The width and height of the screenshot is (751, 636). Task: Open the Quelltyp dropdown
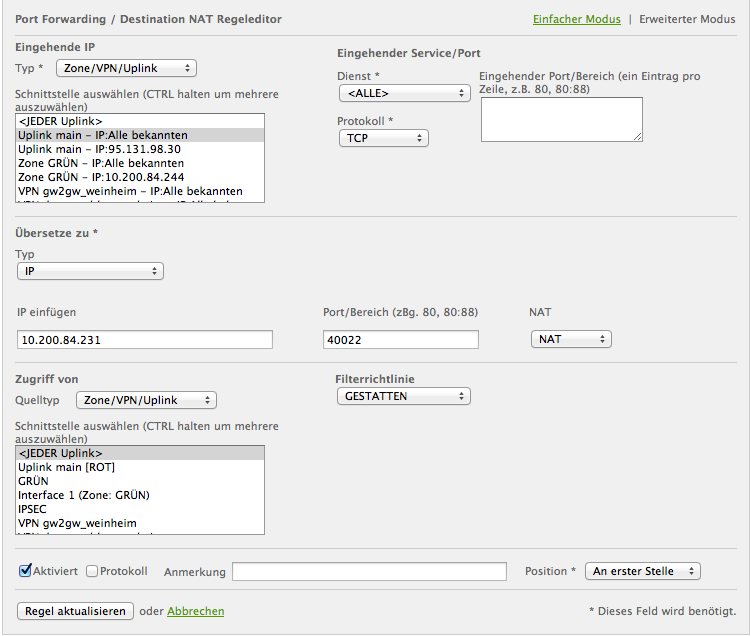146,400
